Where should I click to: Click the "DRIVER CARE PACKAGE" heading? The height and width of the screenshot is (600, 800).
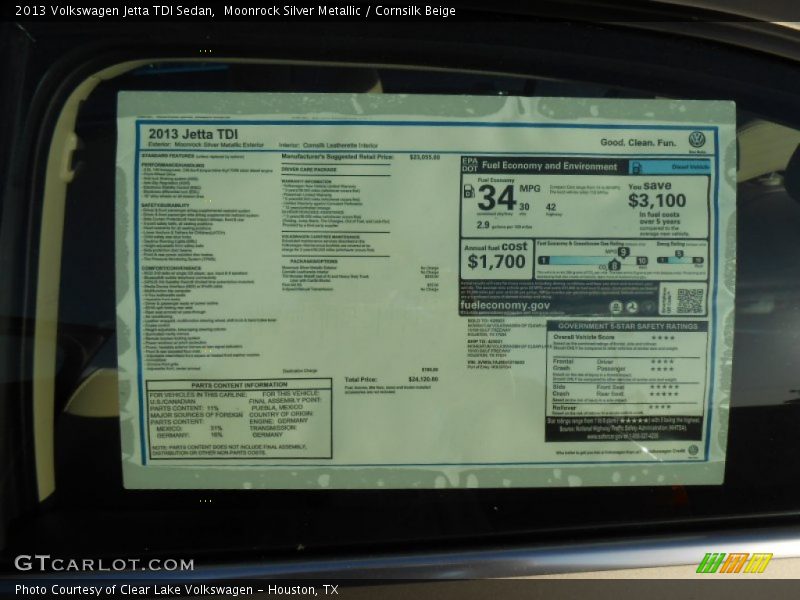click(309, 169)
